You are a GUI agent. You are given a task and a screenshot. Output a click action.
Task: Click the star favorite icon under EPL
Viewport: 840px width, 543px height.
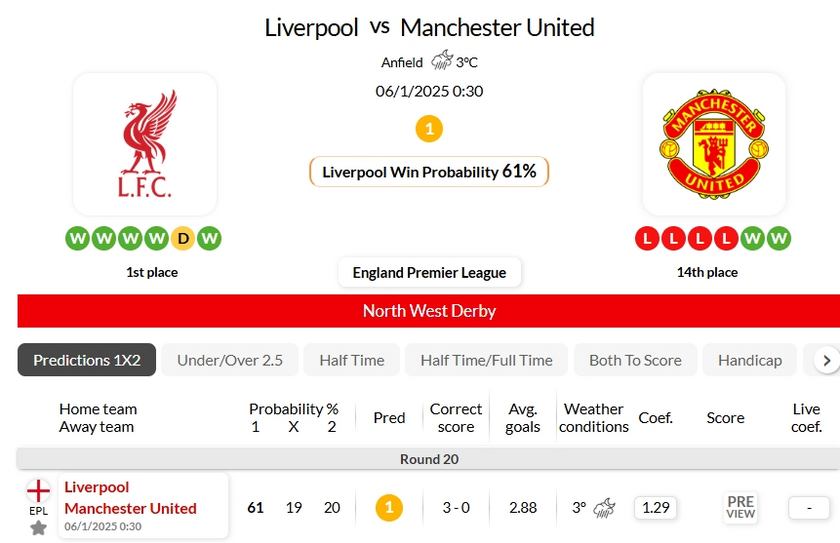(x=38, y=528)
